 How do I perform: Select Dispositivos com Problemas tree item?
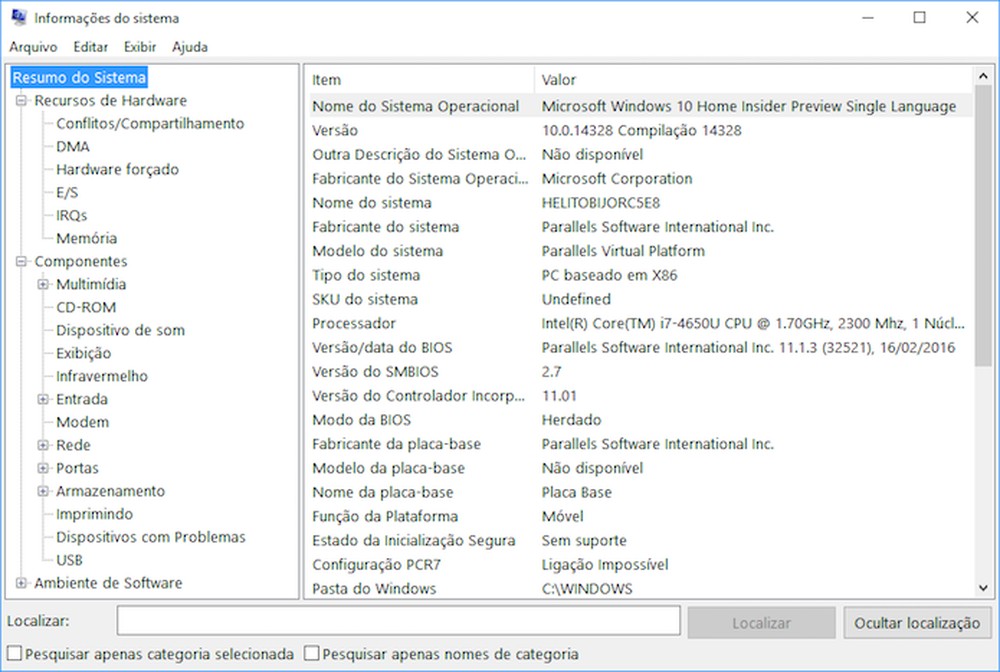[151, 536]
